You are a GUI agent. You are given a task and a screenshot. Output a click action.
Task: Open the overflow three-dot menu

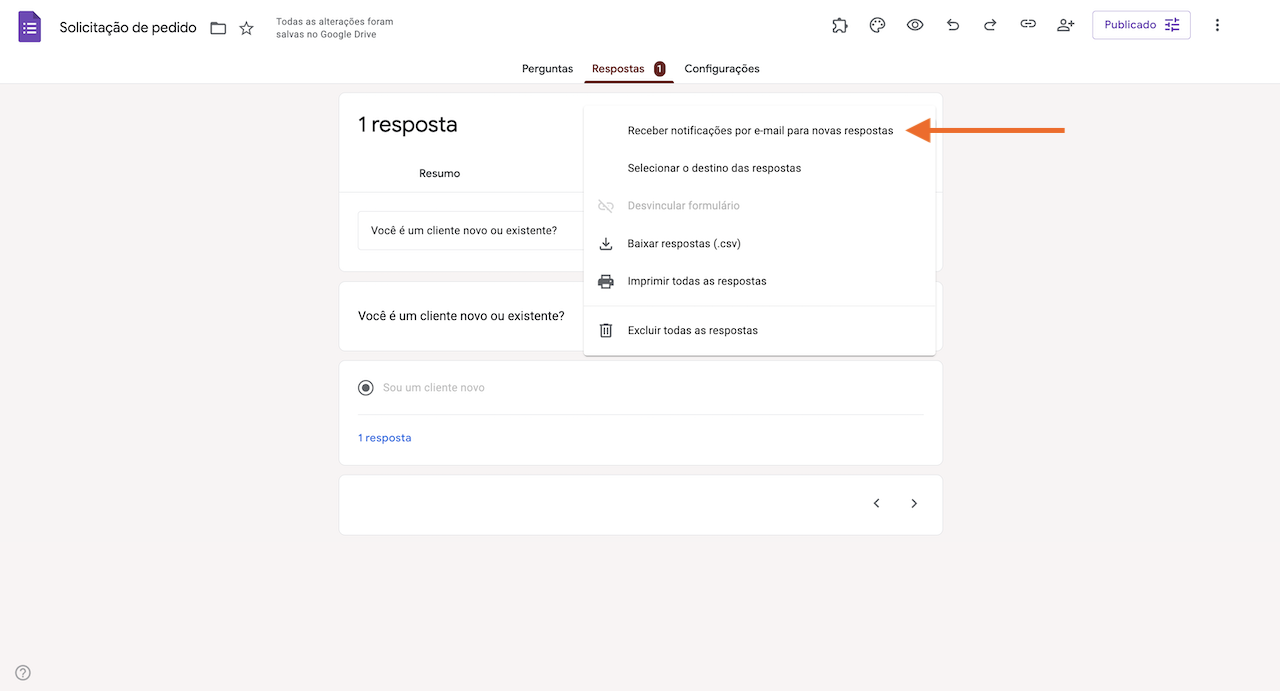tap(1217, 25)
